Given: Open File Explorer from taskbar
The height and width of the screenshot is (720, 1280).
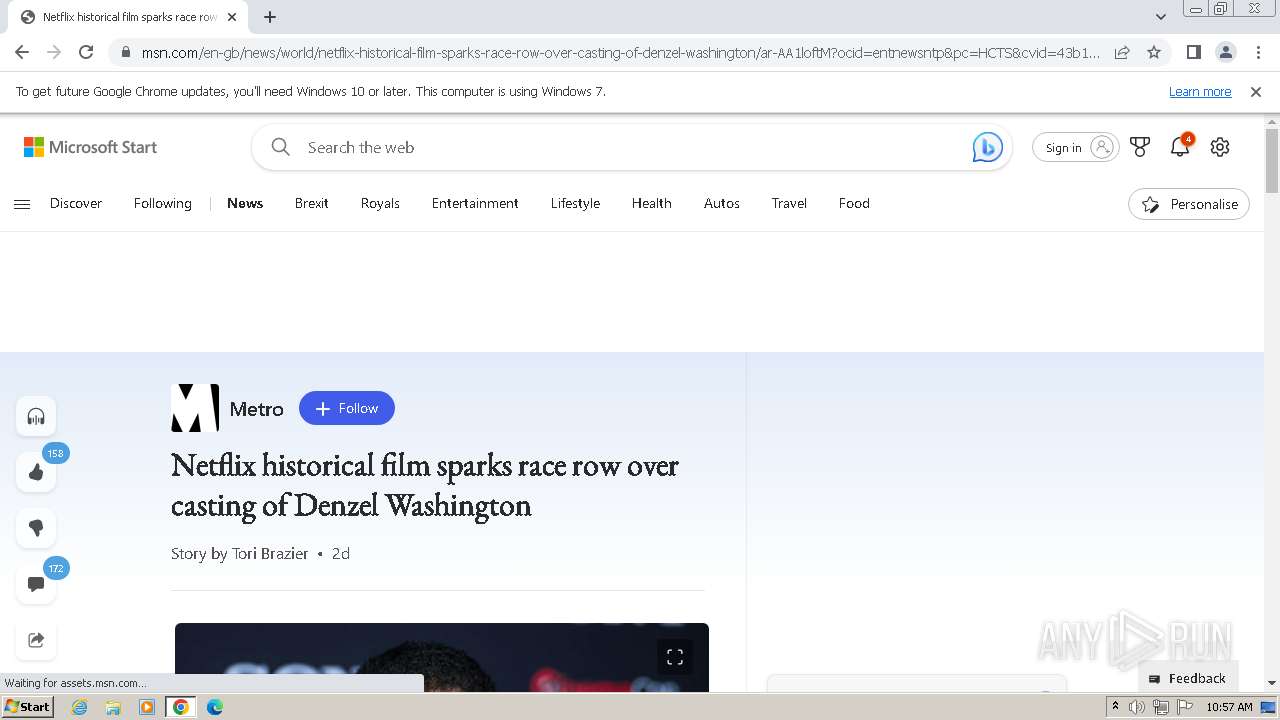Looking at the screenshot, I should coord(113,707).
